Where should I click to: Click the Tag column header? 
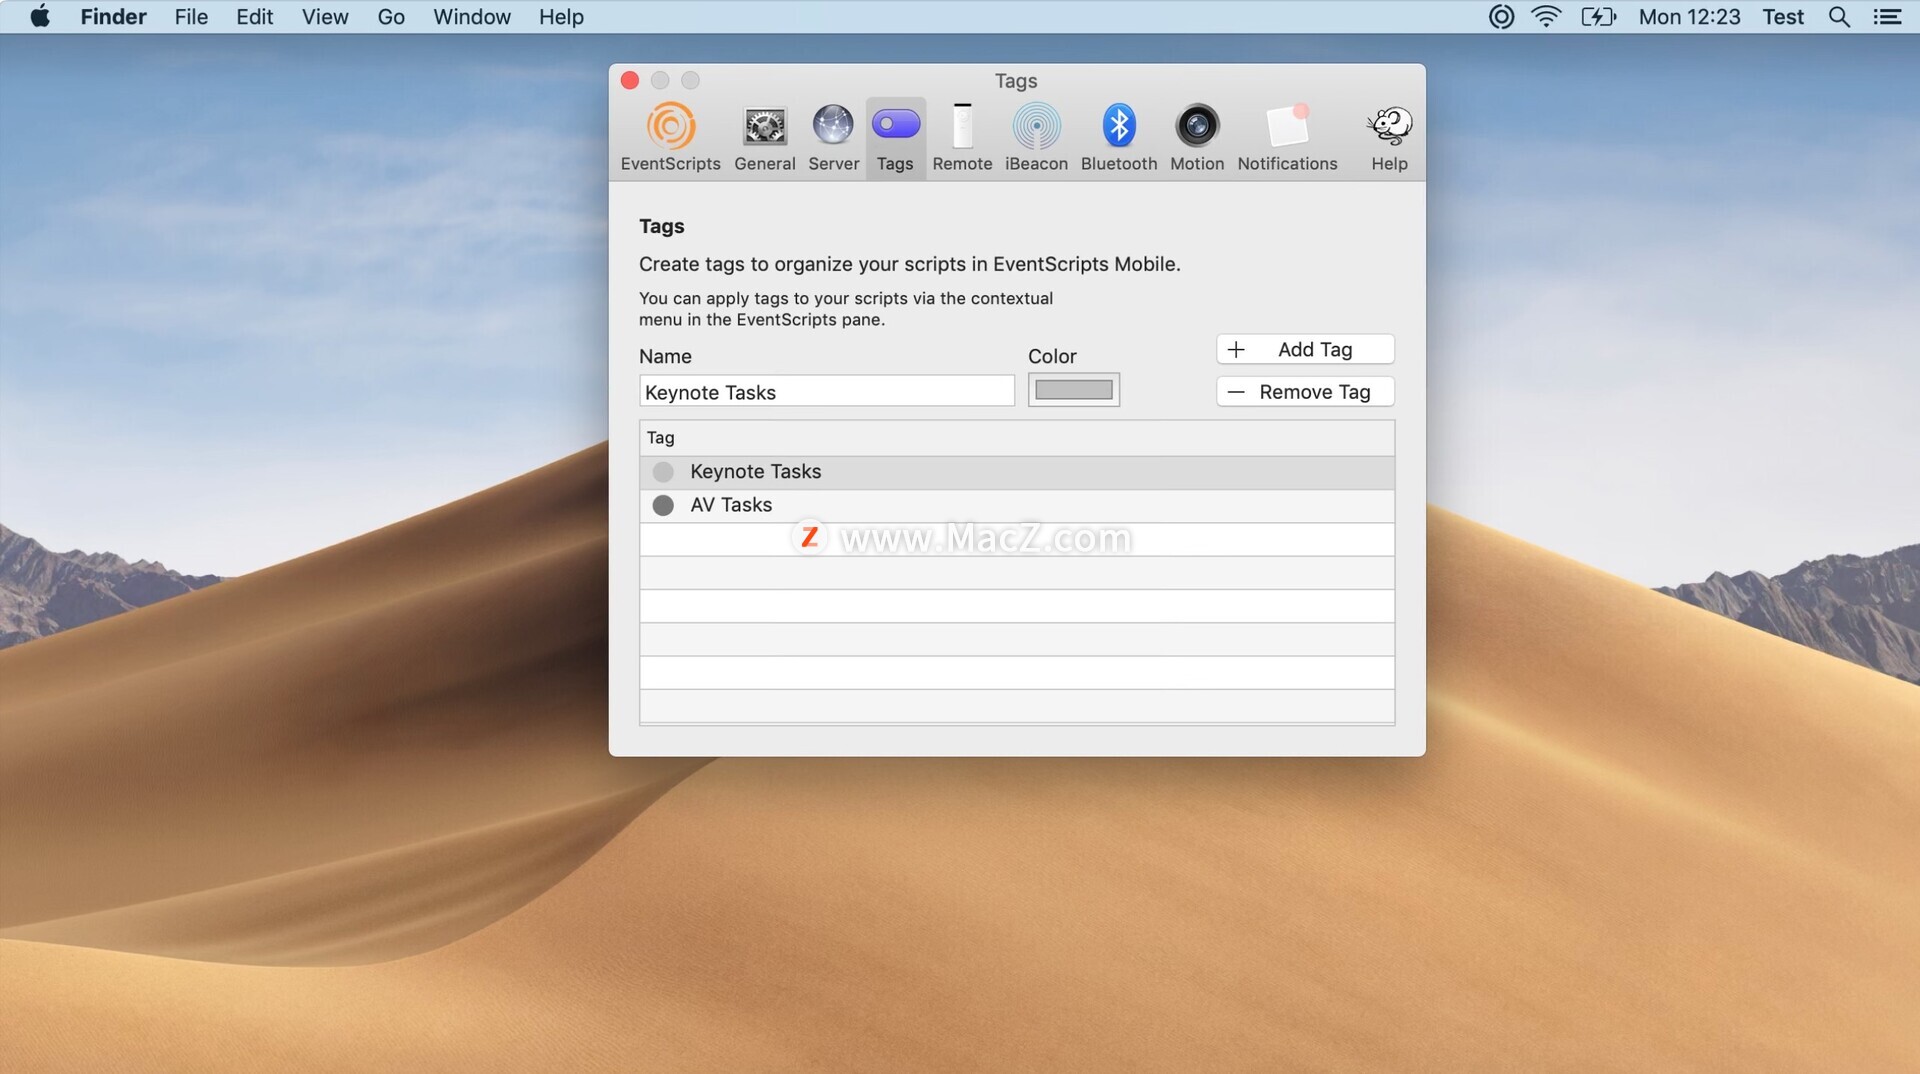click(1017, 438)
